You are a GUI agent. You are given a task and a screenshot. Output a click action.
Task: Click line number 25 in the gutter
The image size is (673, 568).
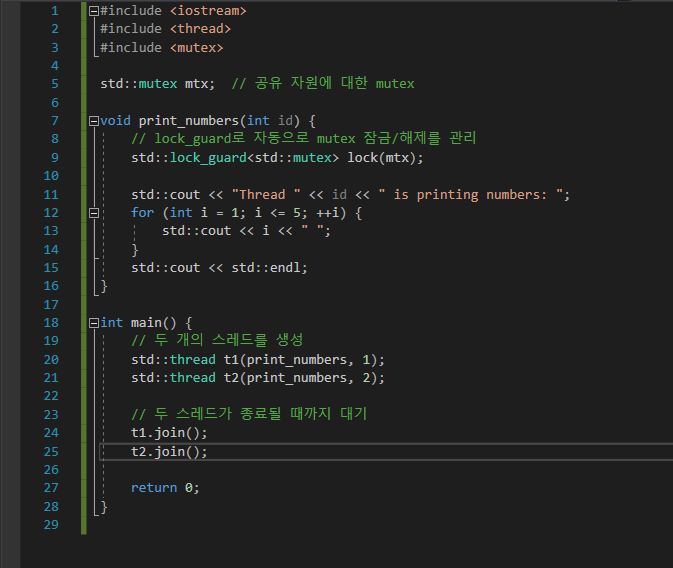click(51, 452)
